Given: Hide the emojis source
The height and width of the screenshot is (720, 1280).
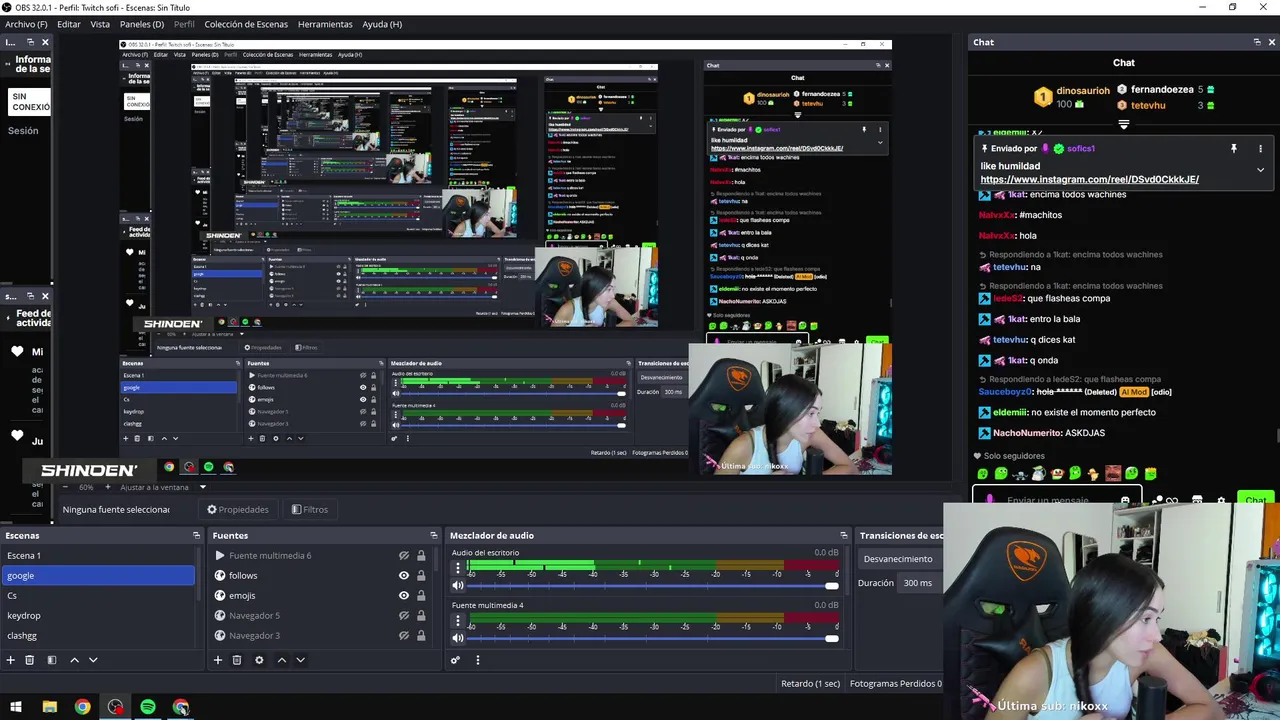Looking at the screenshot, I should click(404, 596).
